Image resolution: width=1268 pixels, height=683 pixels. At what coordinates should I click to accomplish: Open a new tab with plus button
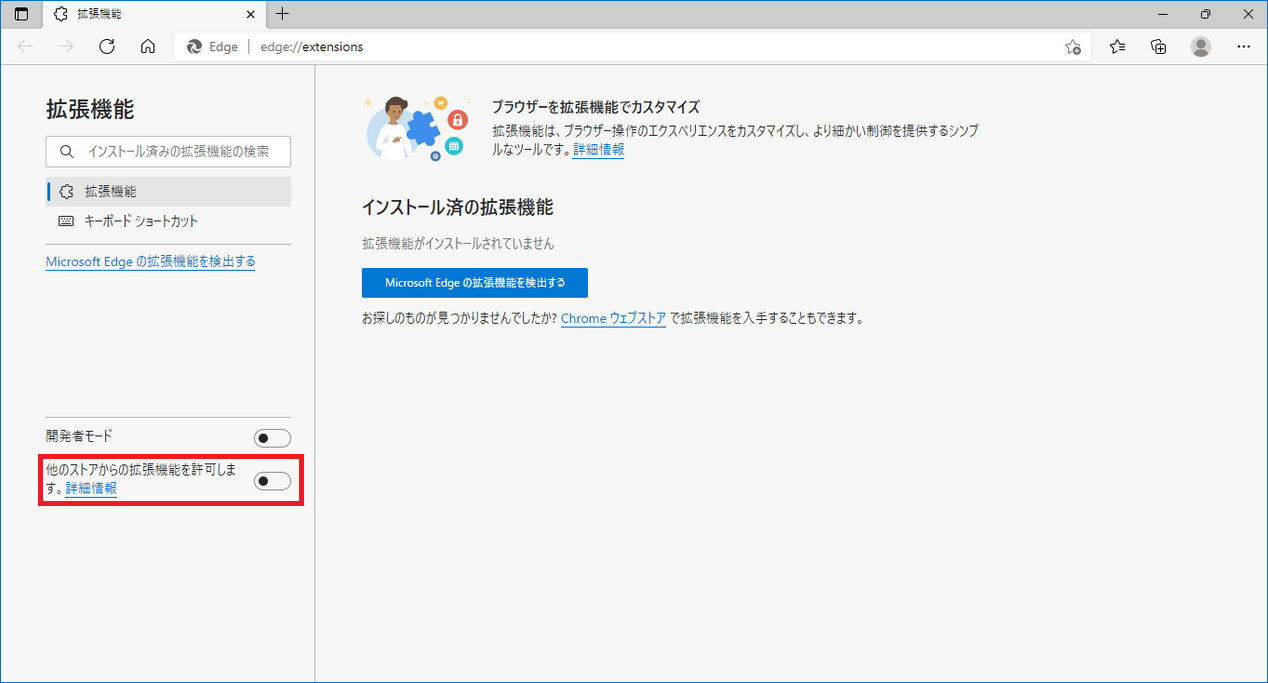pos(283,14)
